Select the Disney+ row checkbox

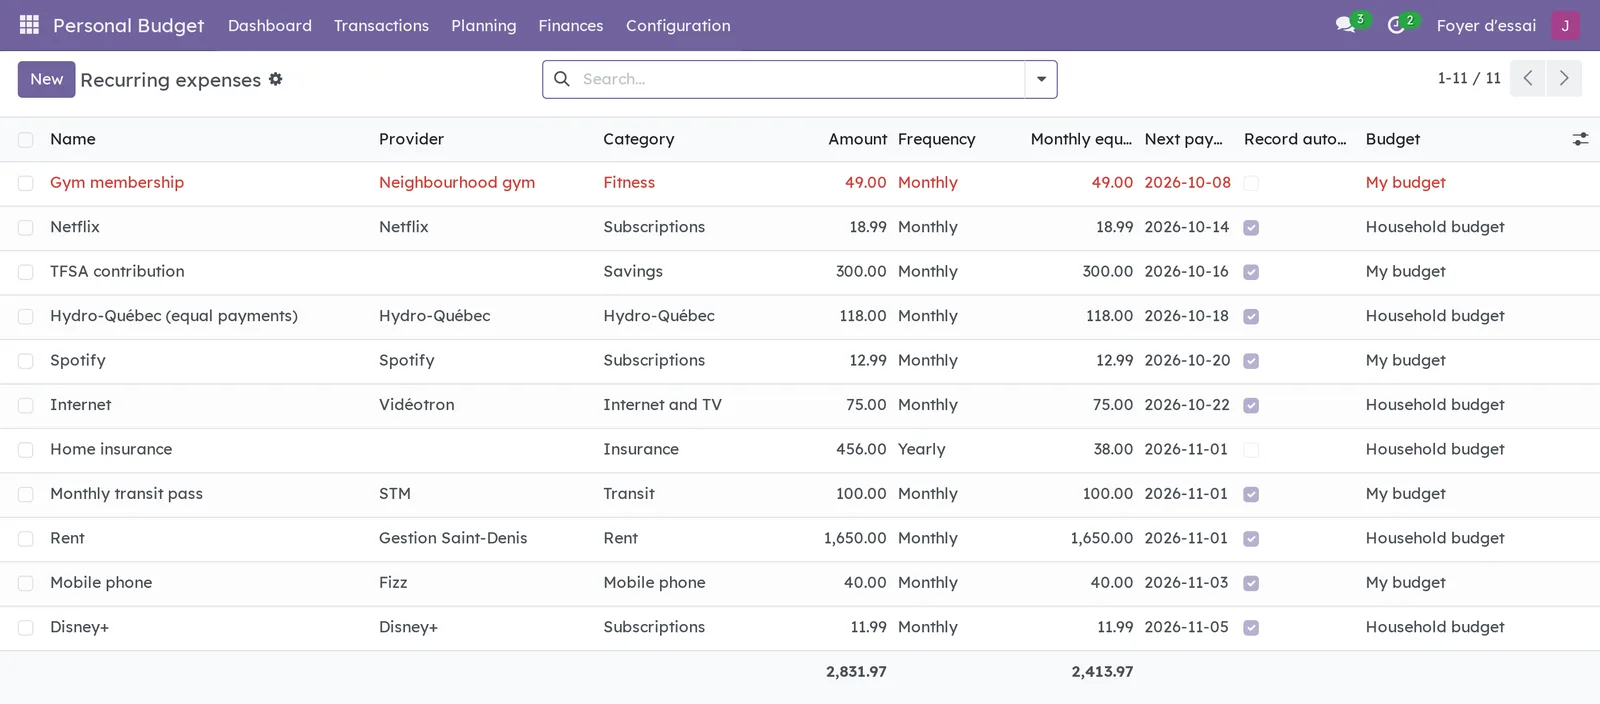[x=26, y=628]
